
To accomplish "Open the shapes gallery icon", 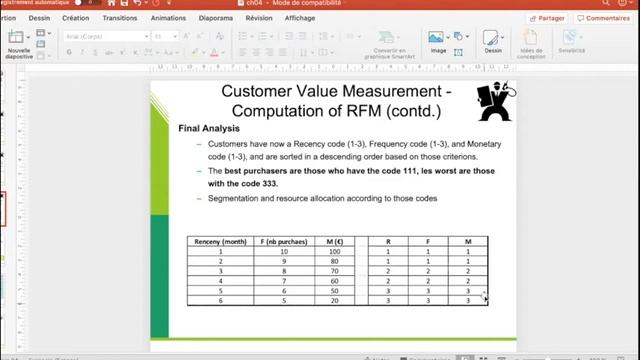I will (458, 36).
